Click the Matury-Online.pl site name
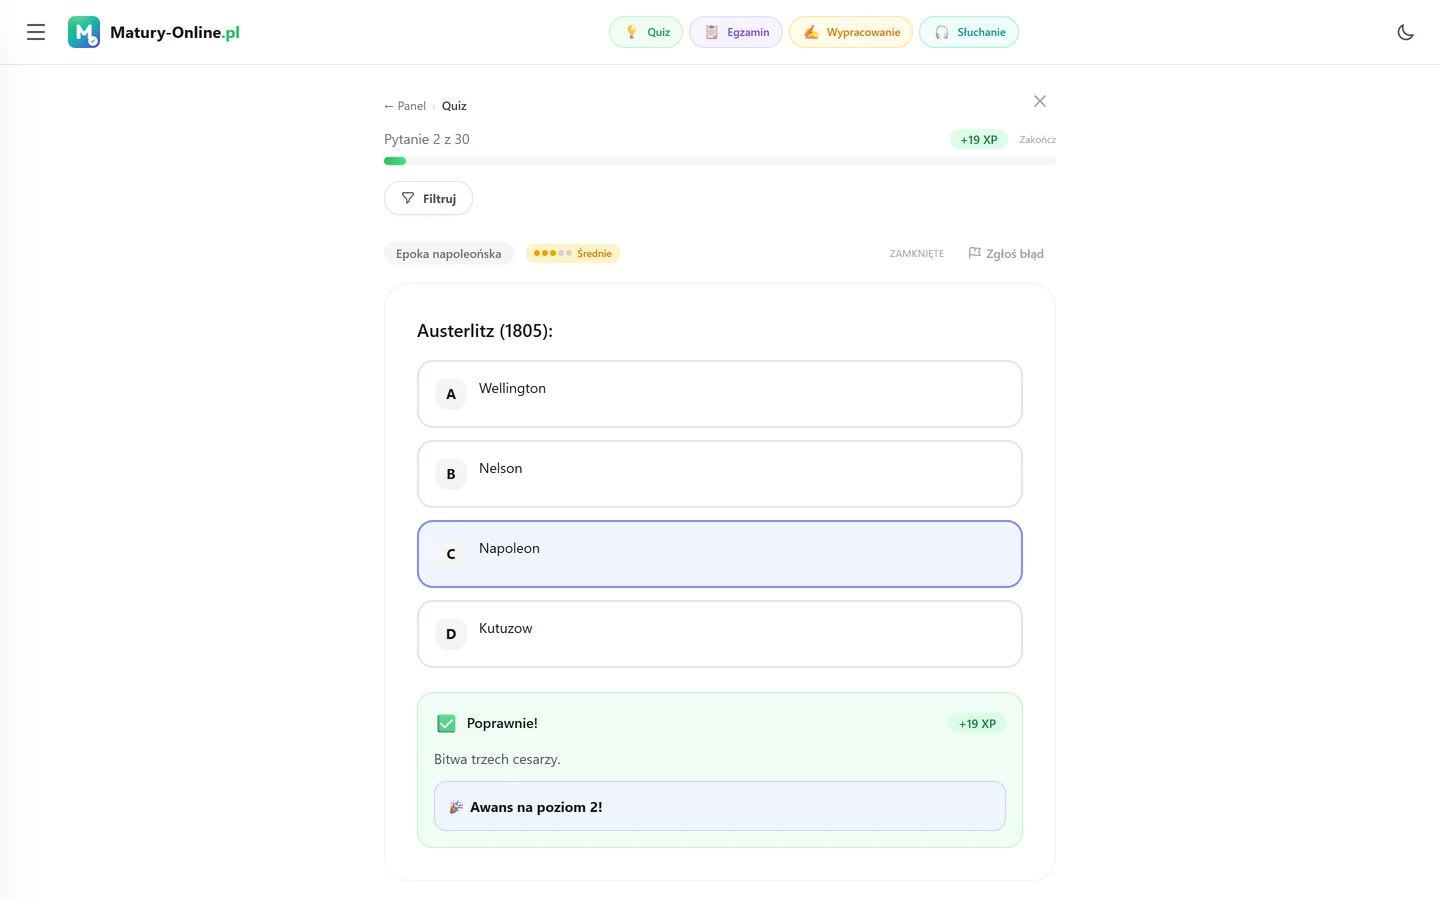 point(175,32)
